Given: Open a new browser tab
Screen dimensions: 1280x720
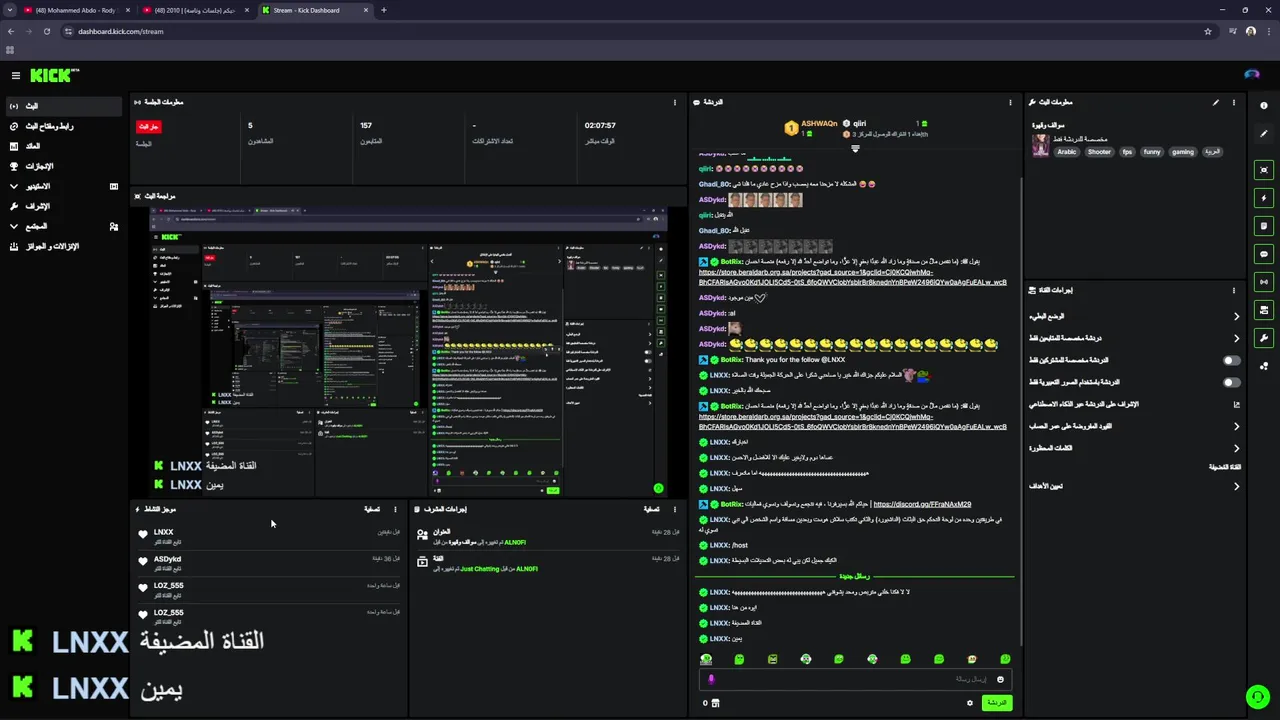Looking at the screenshot, I should 384,10.
